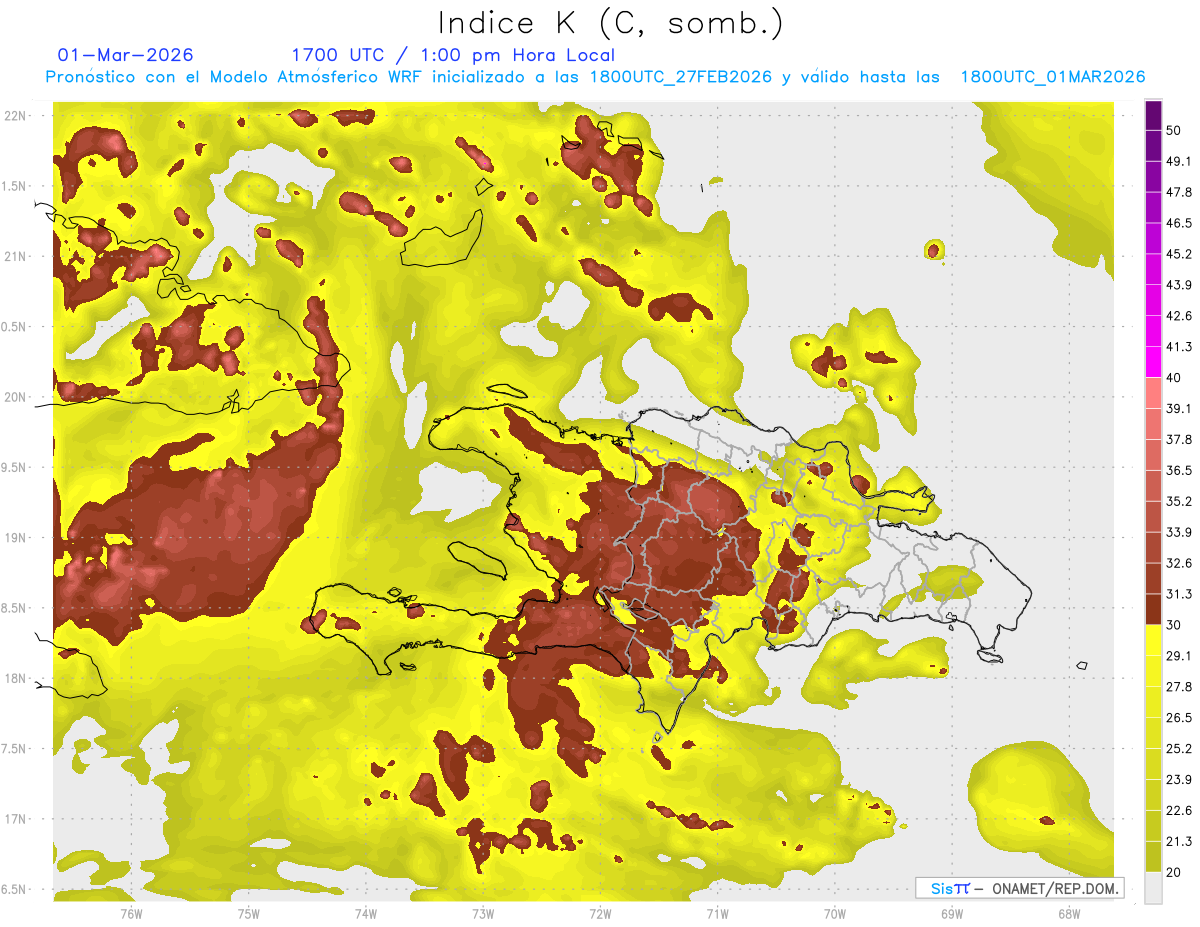Click "1700 UTC / 1:00 pm Hora Local" text
Viewport: 1200px width, 927px height.
click(453, 55)
